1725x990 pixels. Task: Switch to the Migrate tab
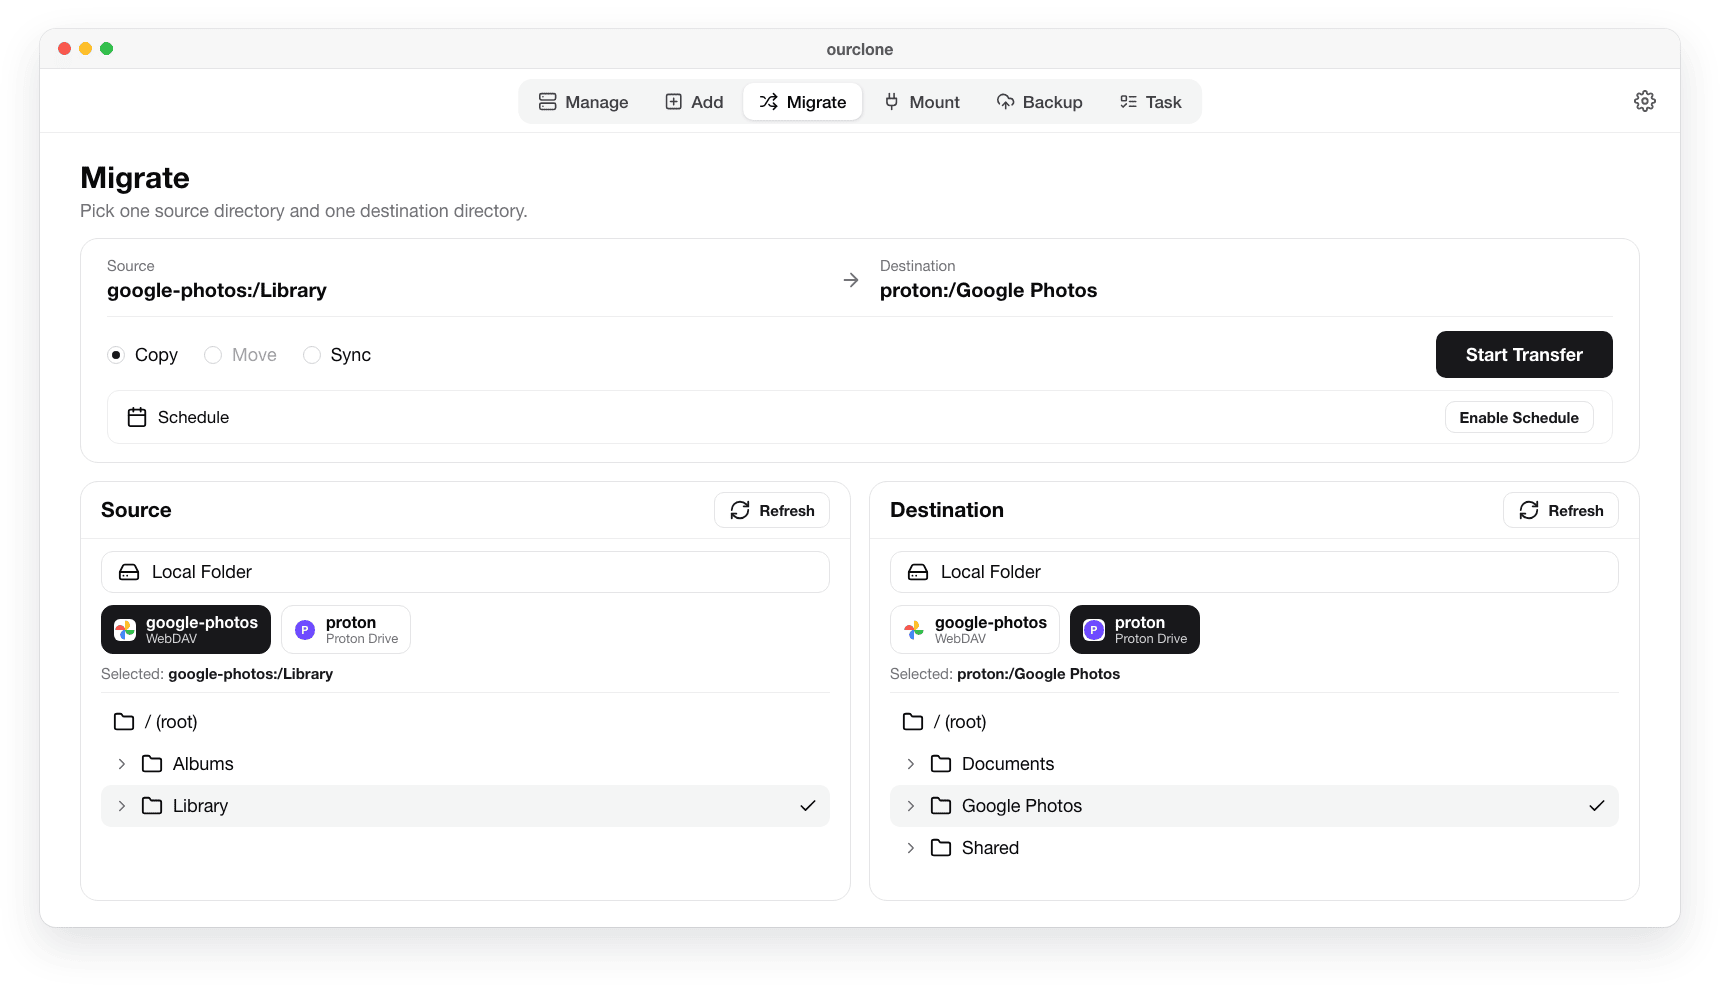coord(803,102)
